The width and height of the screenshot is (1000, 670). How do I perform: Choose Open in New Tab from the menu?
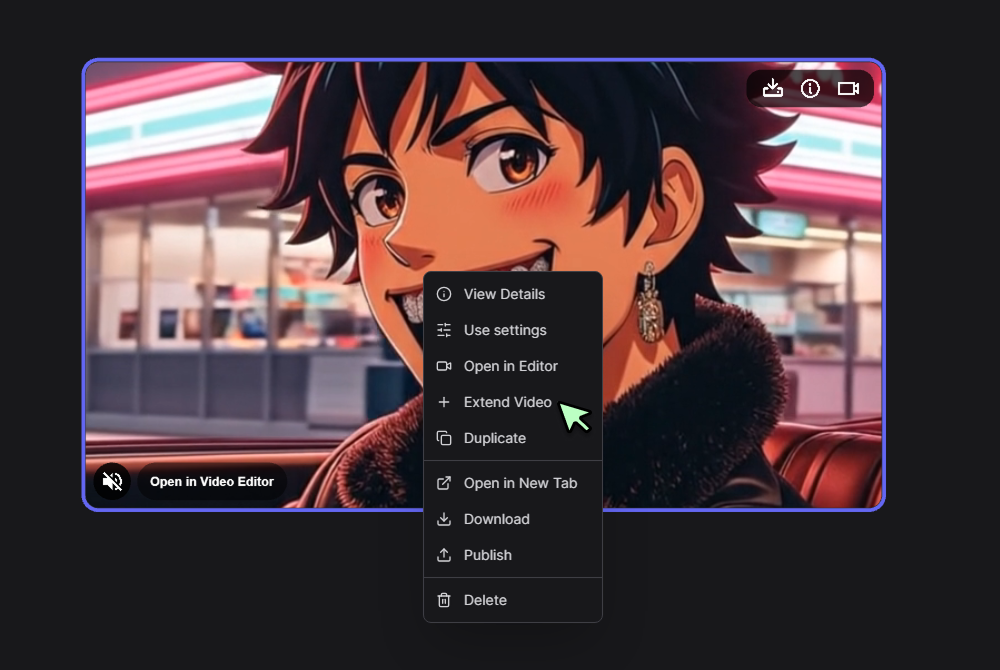(520, 483)
